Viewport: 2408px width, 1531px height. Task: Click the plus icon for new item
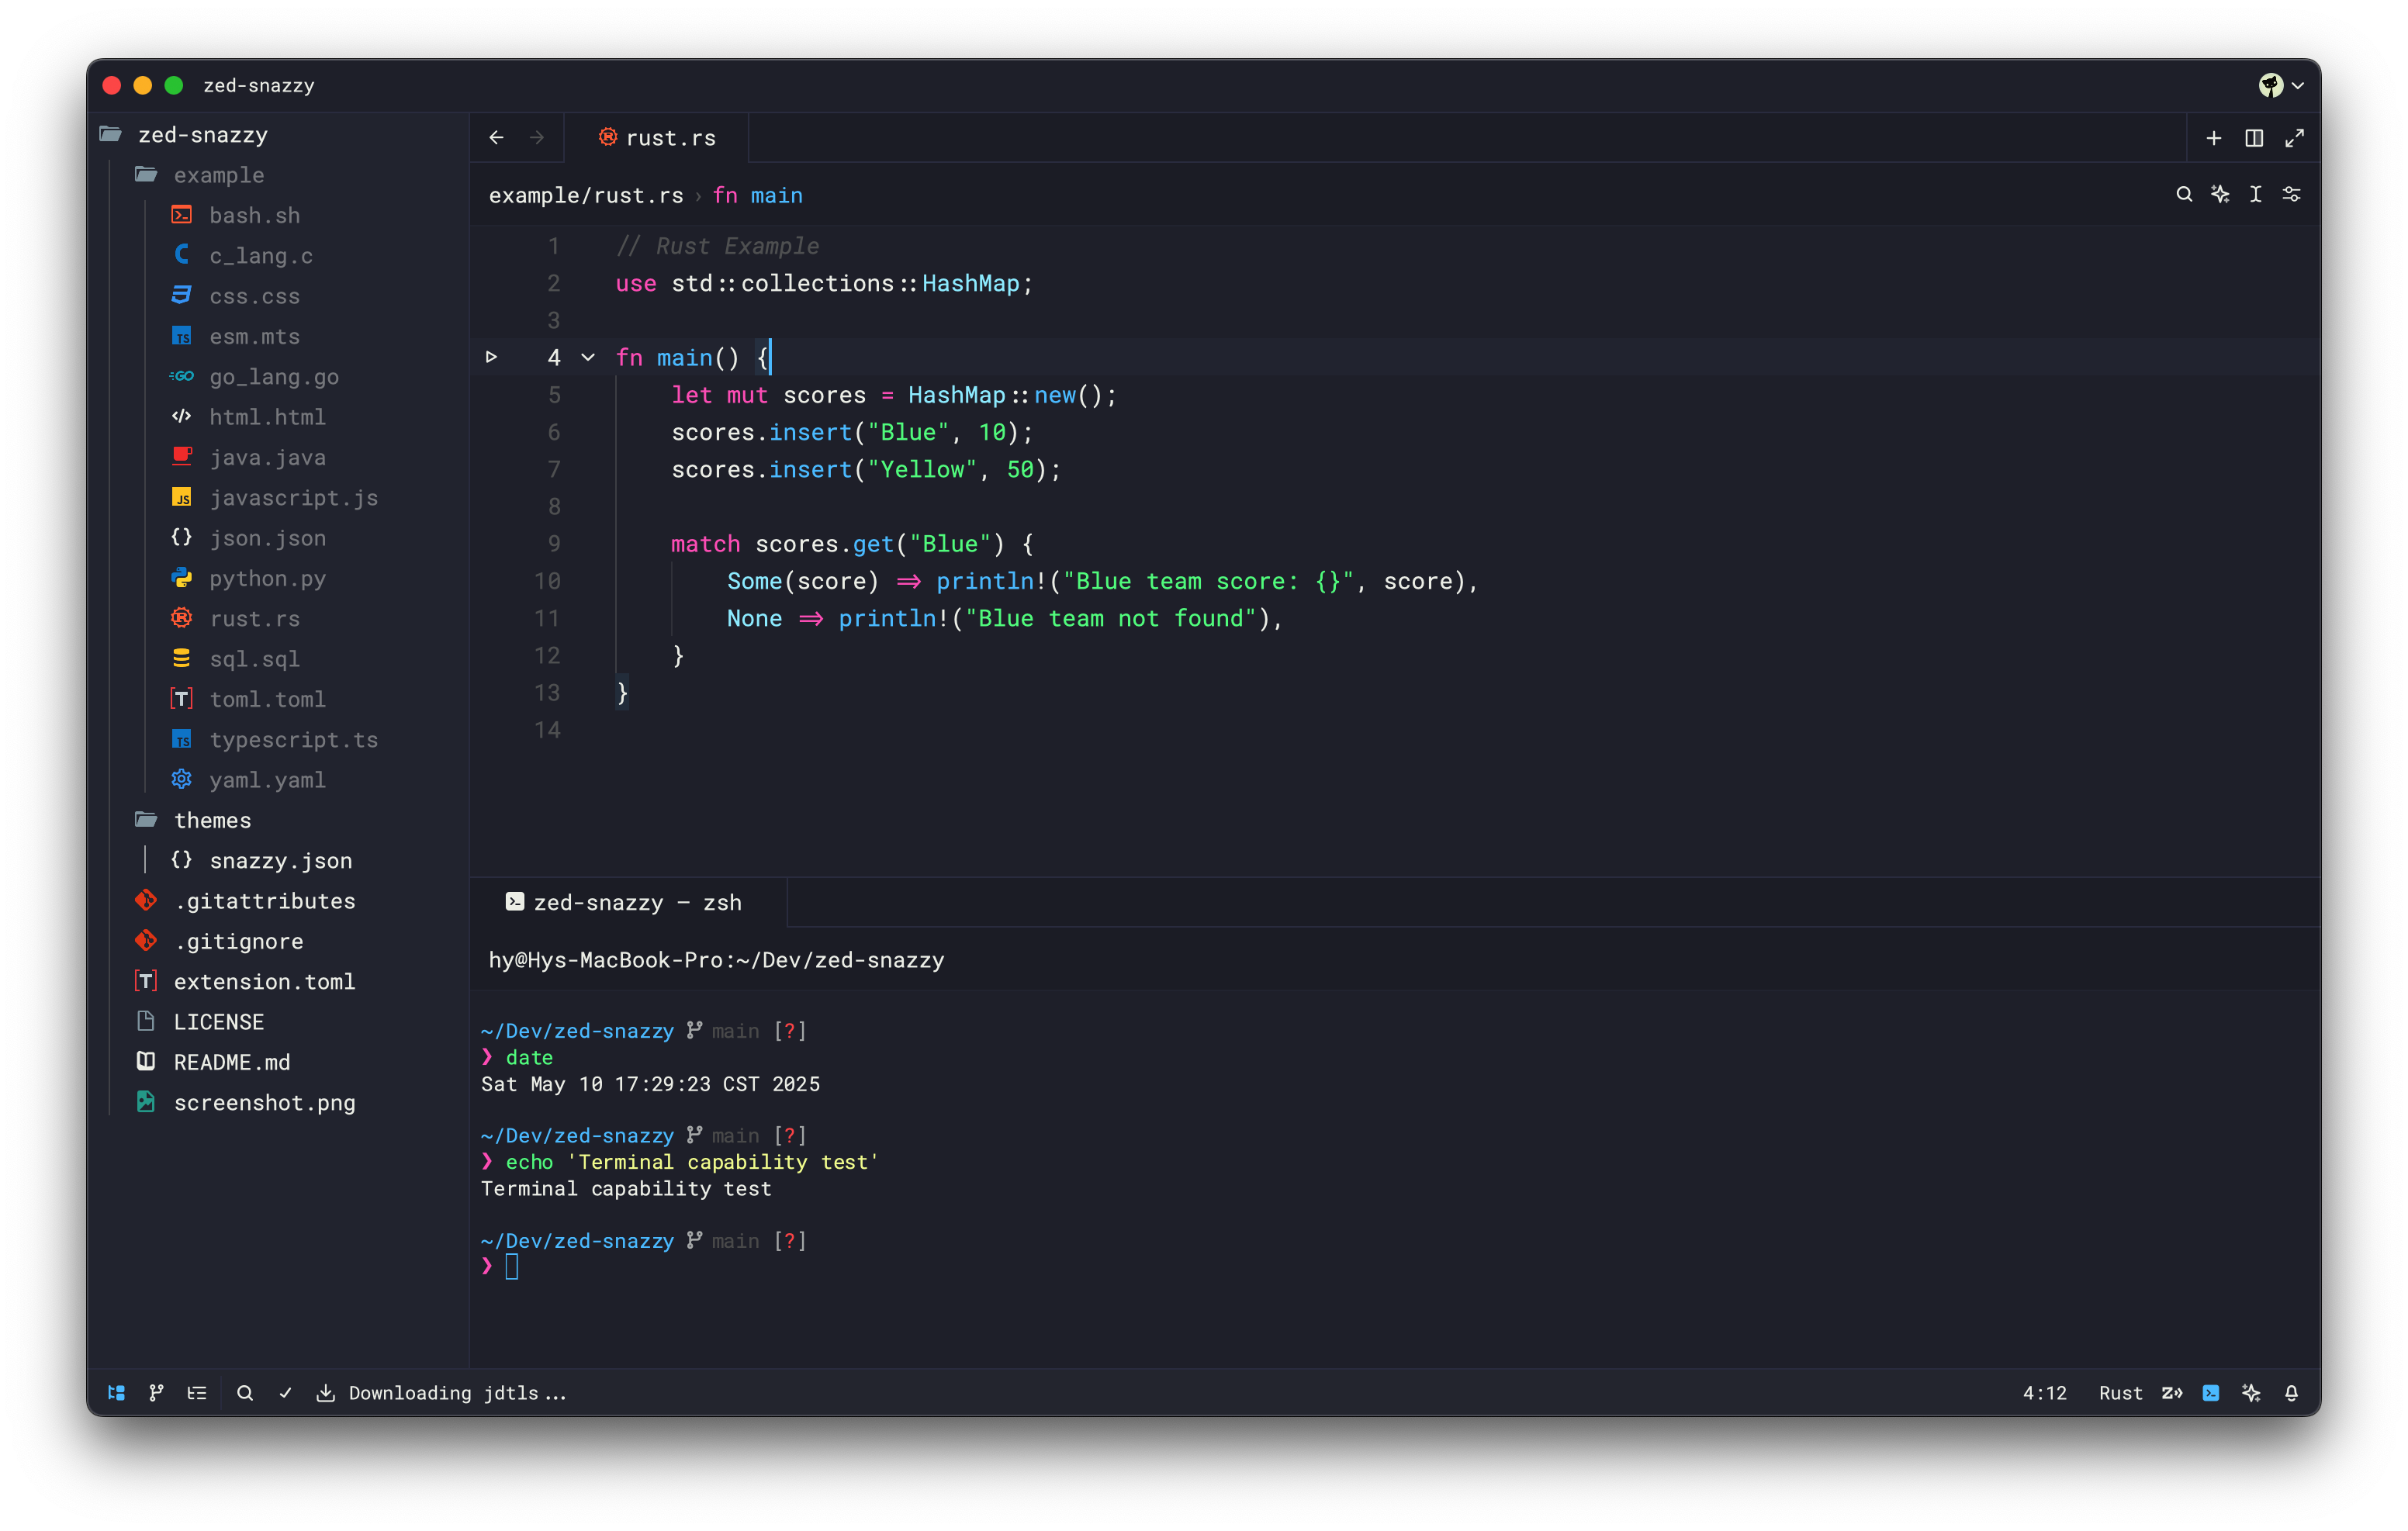(x=2213, y=137)
